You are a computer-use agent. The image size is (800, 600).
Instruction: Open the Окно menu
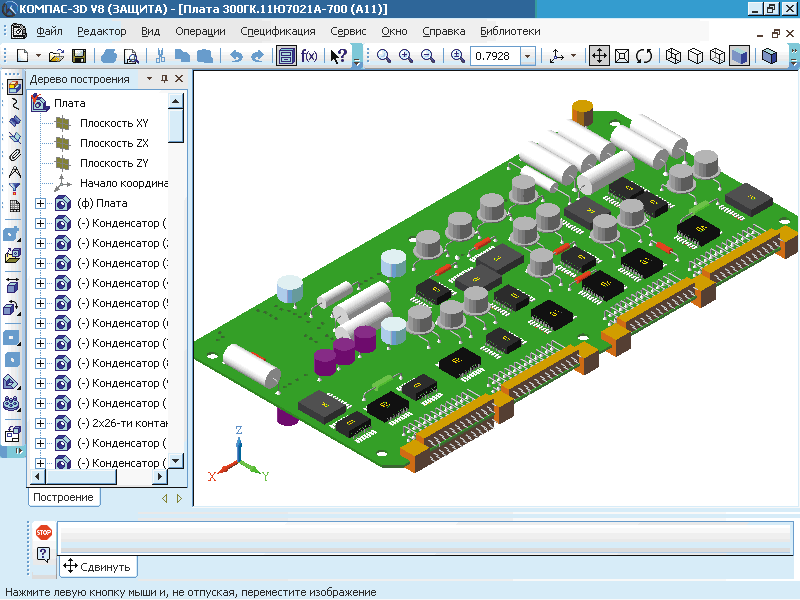394,32
